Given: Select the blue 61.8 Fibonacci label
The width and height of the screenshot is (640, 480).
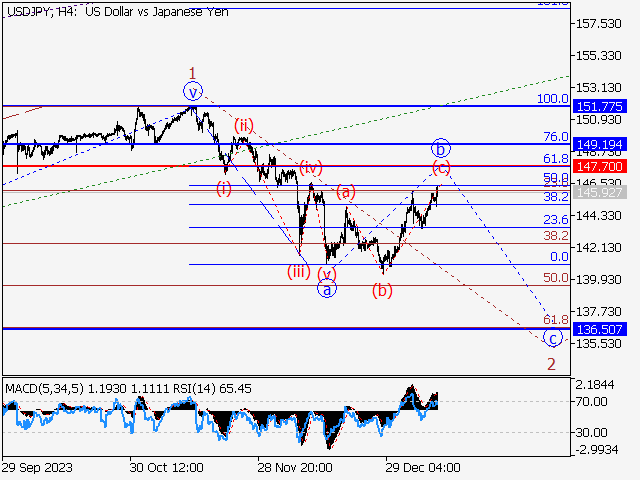Looking at the screenshot, I should [556, 159].
